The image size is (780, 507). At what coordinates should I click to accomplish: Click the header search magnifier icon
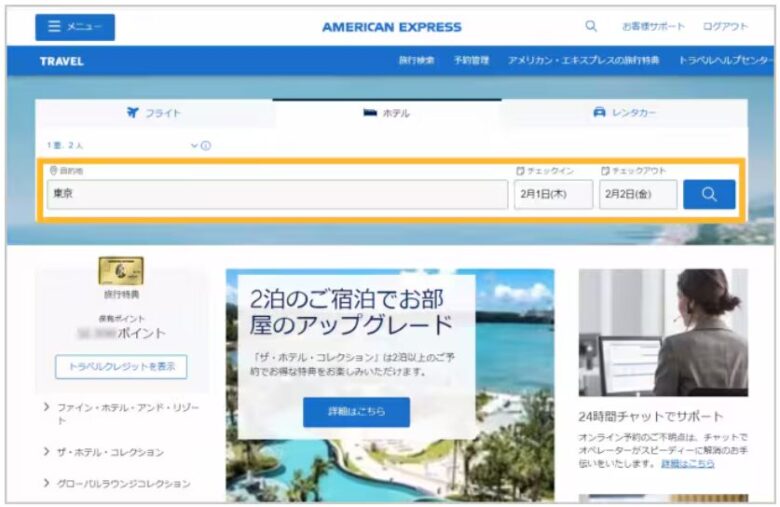click(x=590, y=26)
